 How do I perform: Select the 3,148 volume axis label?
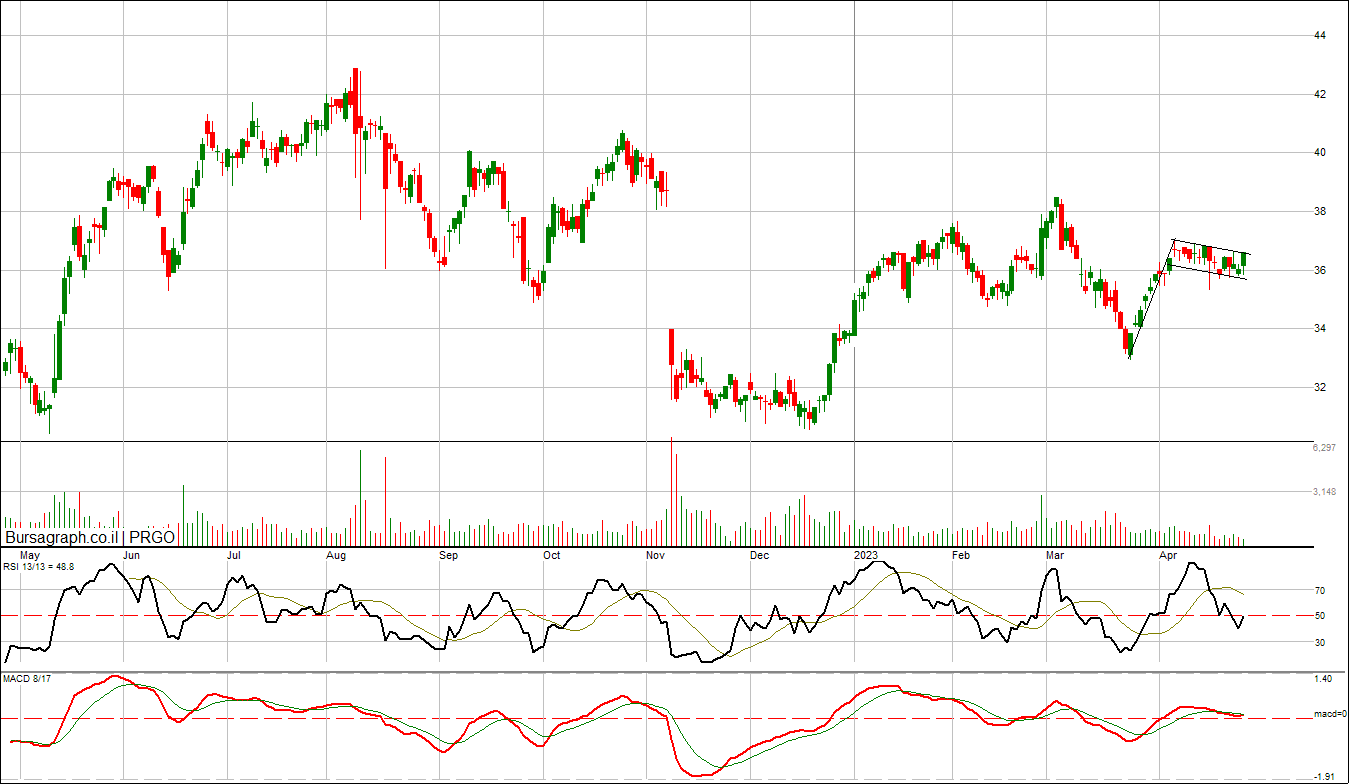click(1324, 491)
